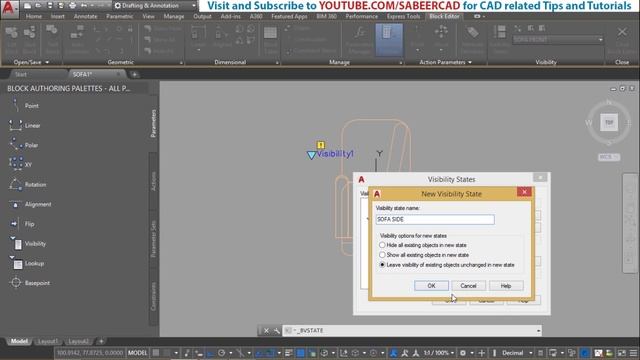Click the Visibility1 parameter grip triangle

click(311, 155)
